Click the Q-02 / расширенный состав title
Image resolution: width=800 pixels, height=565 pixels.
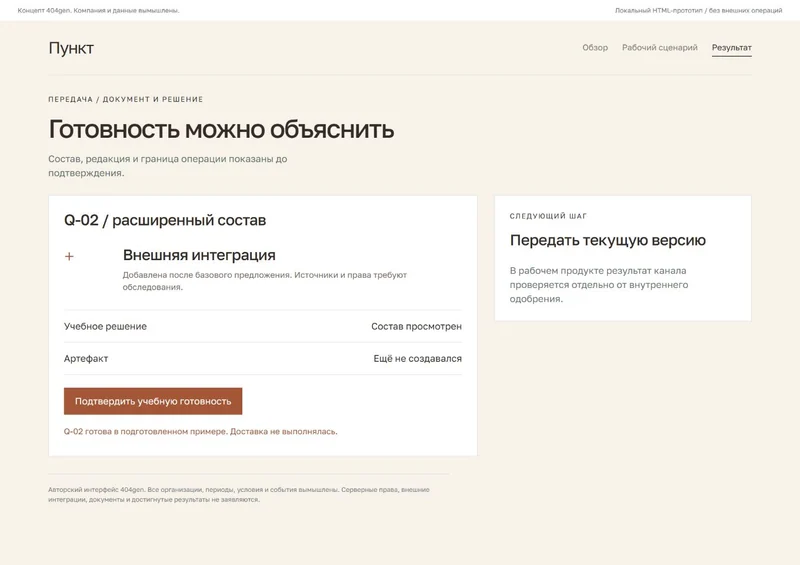tap(165, 220)
